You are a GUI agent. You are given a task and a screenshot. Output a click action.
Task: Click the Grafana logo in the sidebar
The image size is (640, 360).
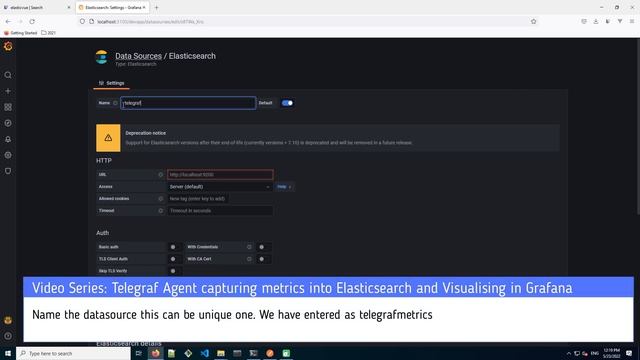(x=8, y=47)
